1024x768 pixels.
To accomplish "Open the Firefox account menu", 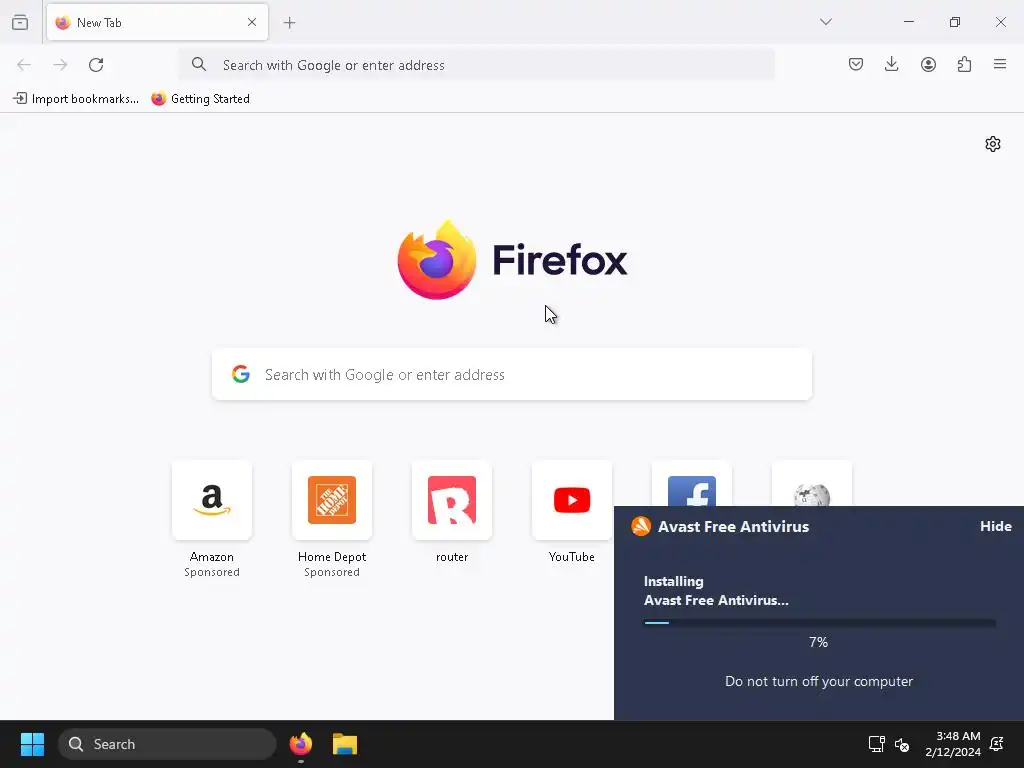I will point(928,64).
